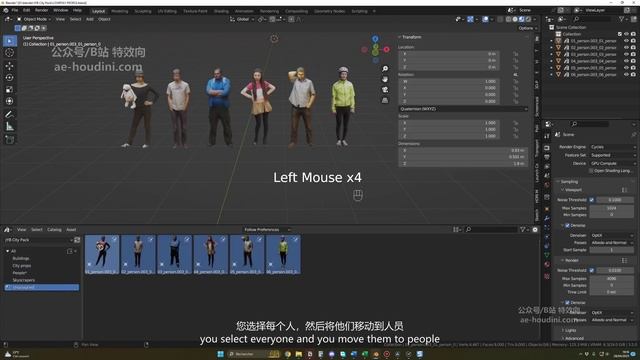Select the Skyscrapers catalog

click(x=24, y=280)
